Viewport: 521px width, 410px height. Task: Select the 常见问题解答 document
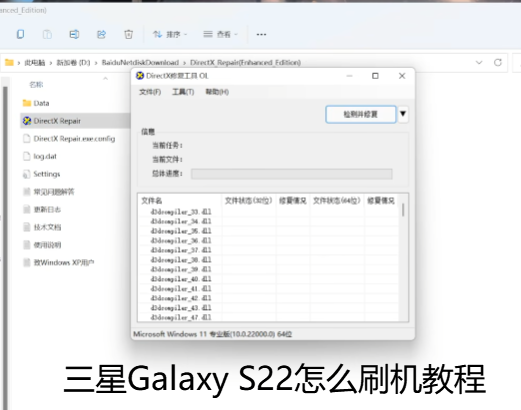48,192
